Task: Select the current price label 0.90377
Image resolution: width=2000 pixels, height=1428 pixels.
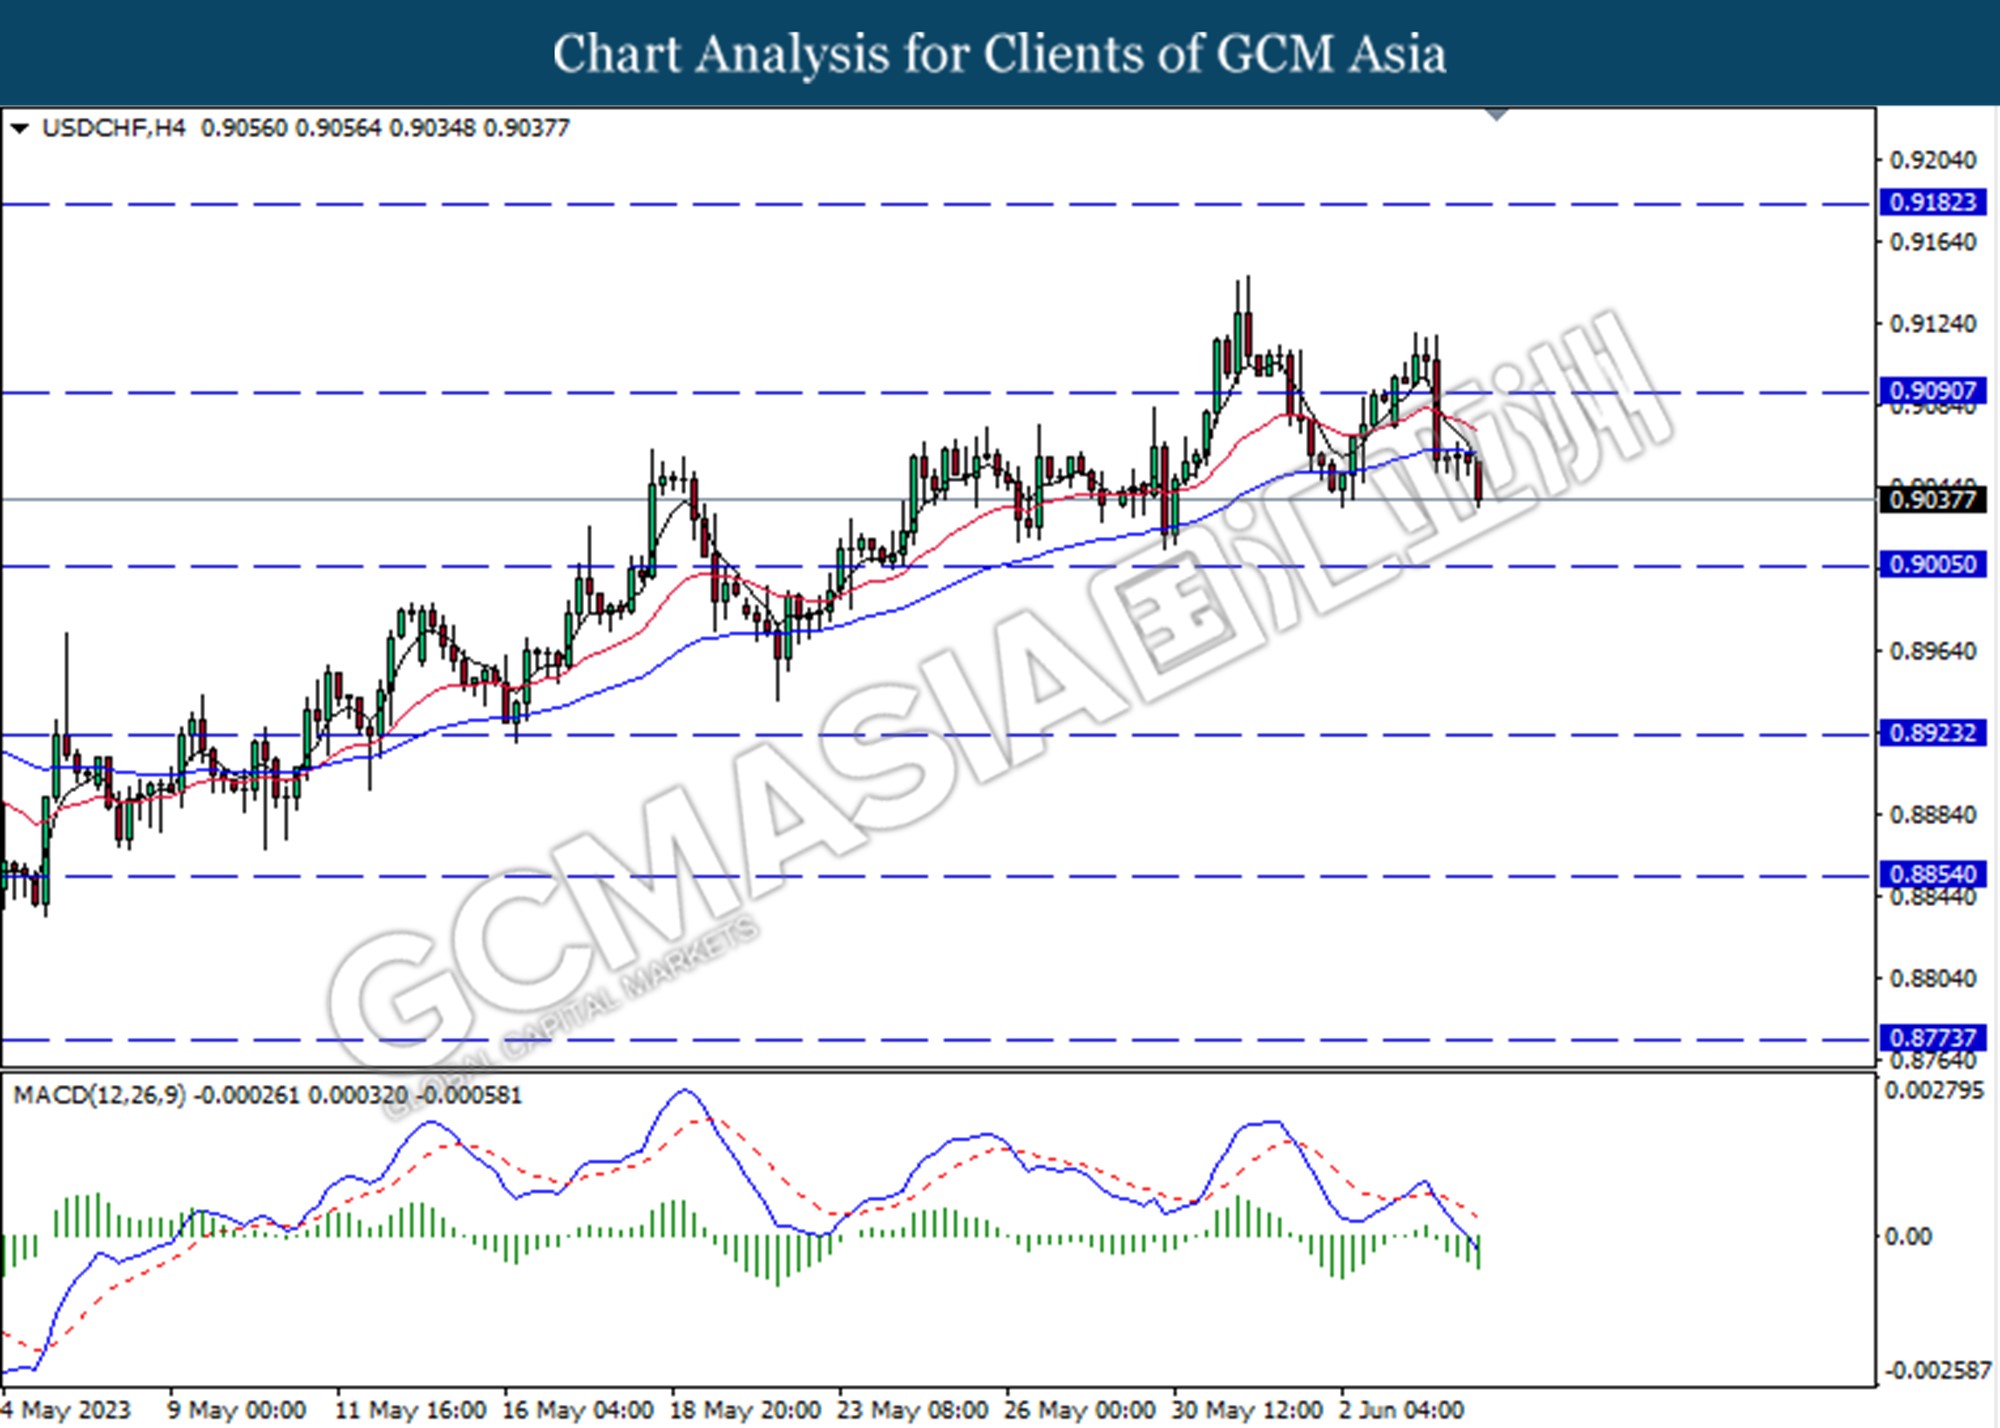Action: pyautogui.click(x=1932, y=499)
